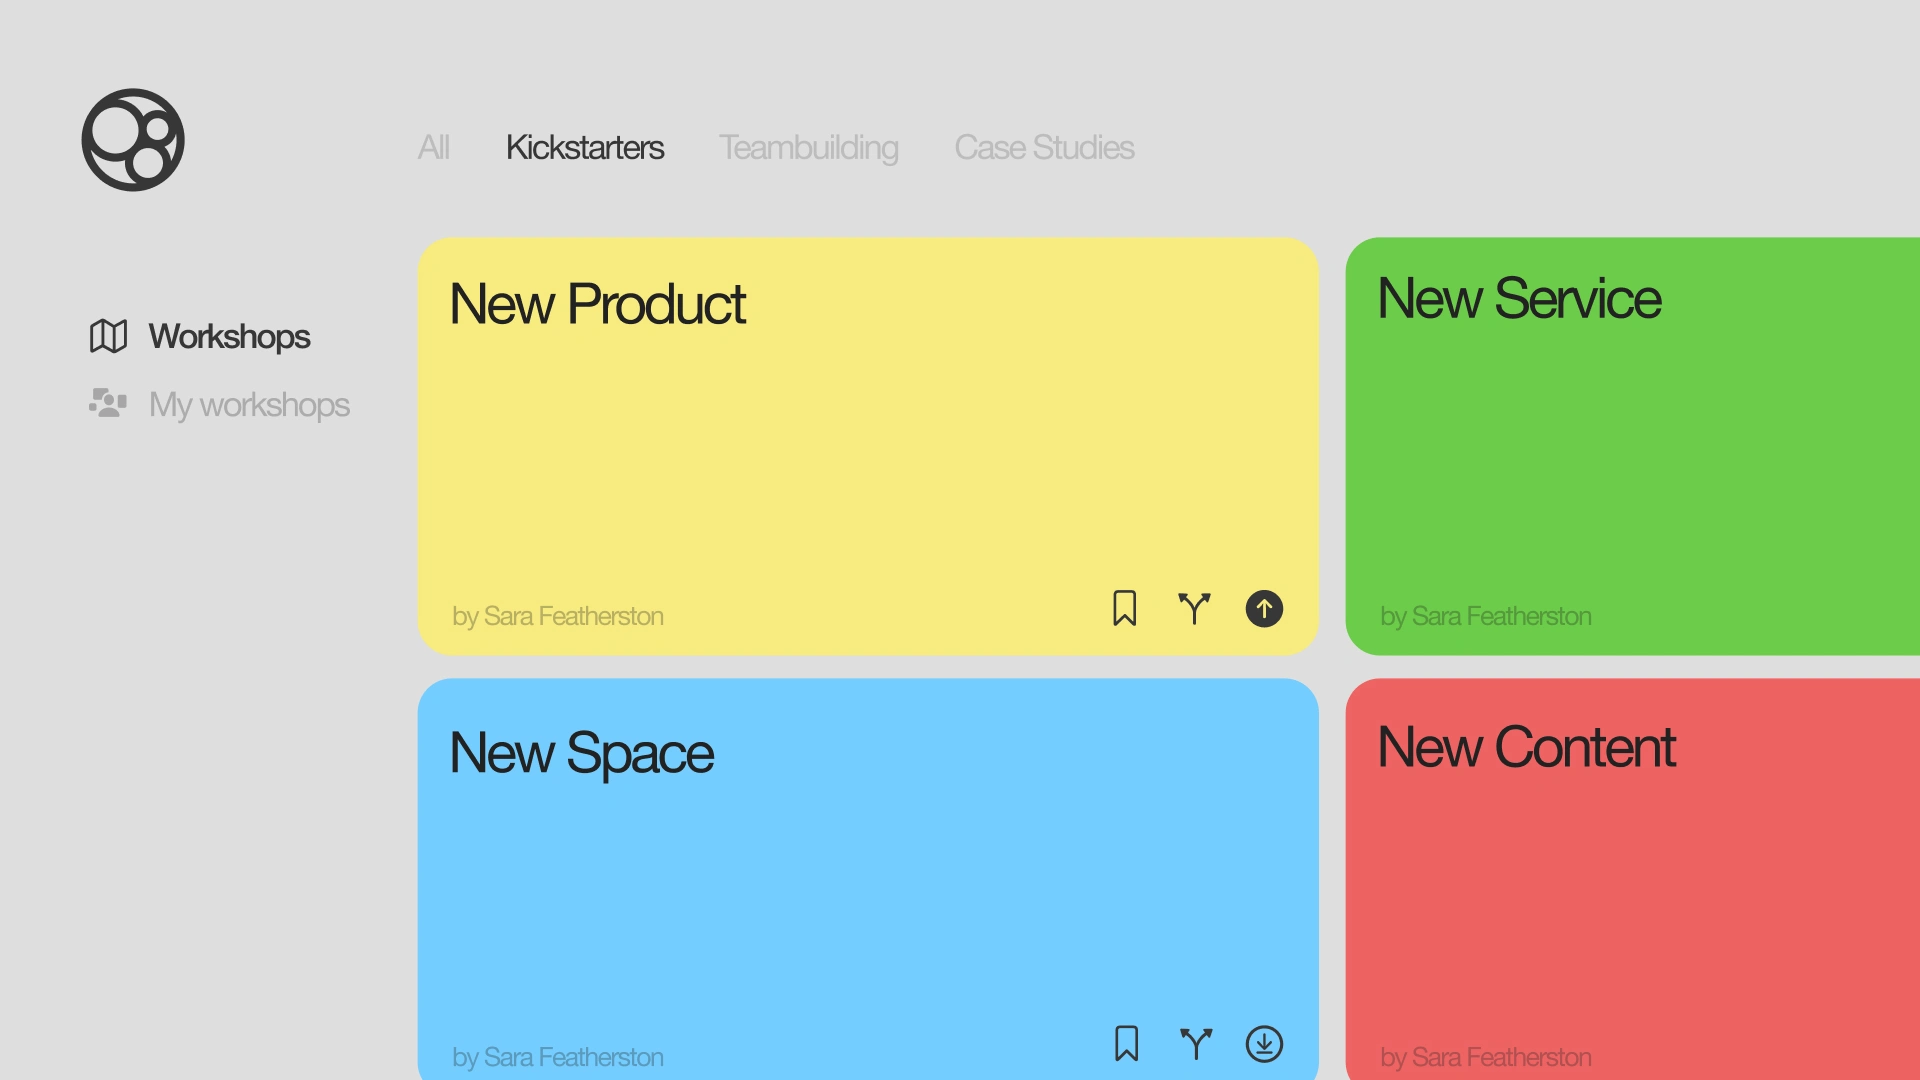Image resolution: width=1920 pixels, height=1080 pixels.
Task: Click upload arrow icon on New Product
Action: 1264,608
